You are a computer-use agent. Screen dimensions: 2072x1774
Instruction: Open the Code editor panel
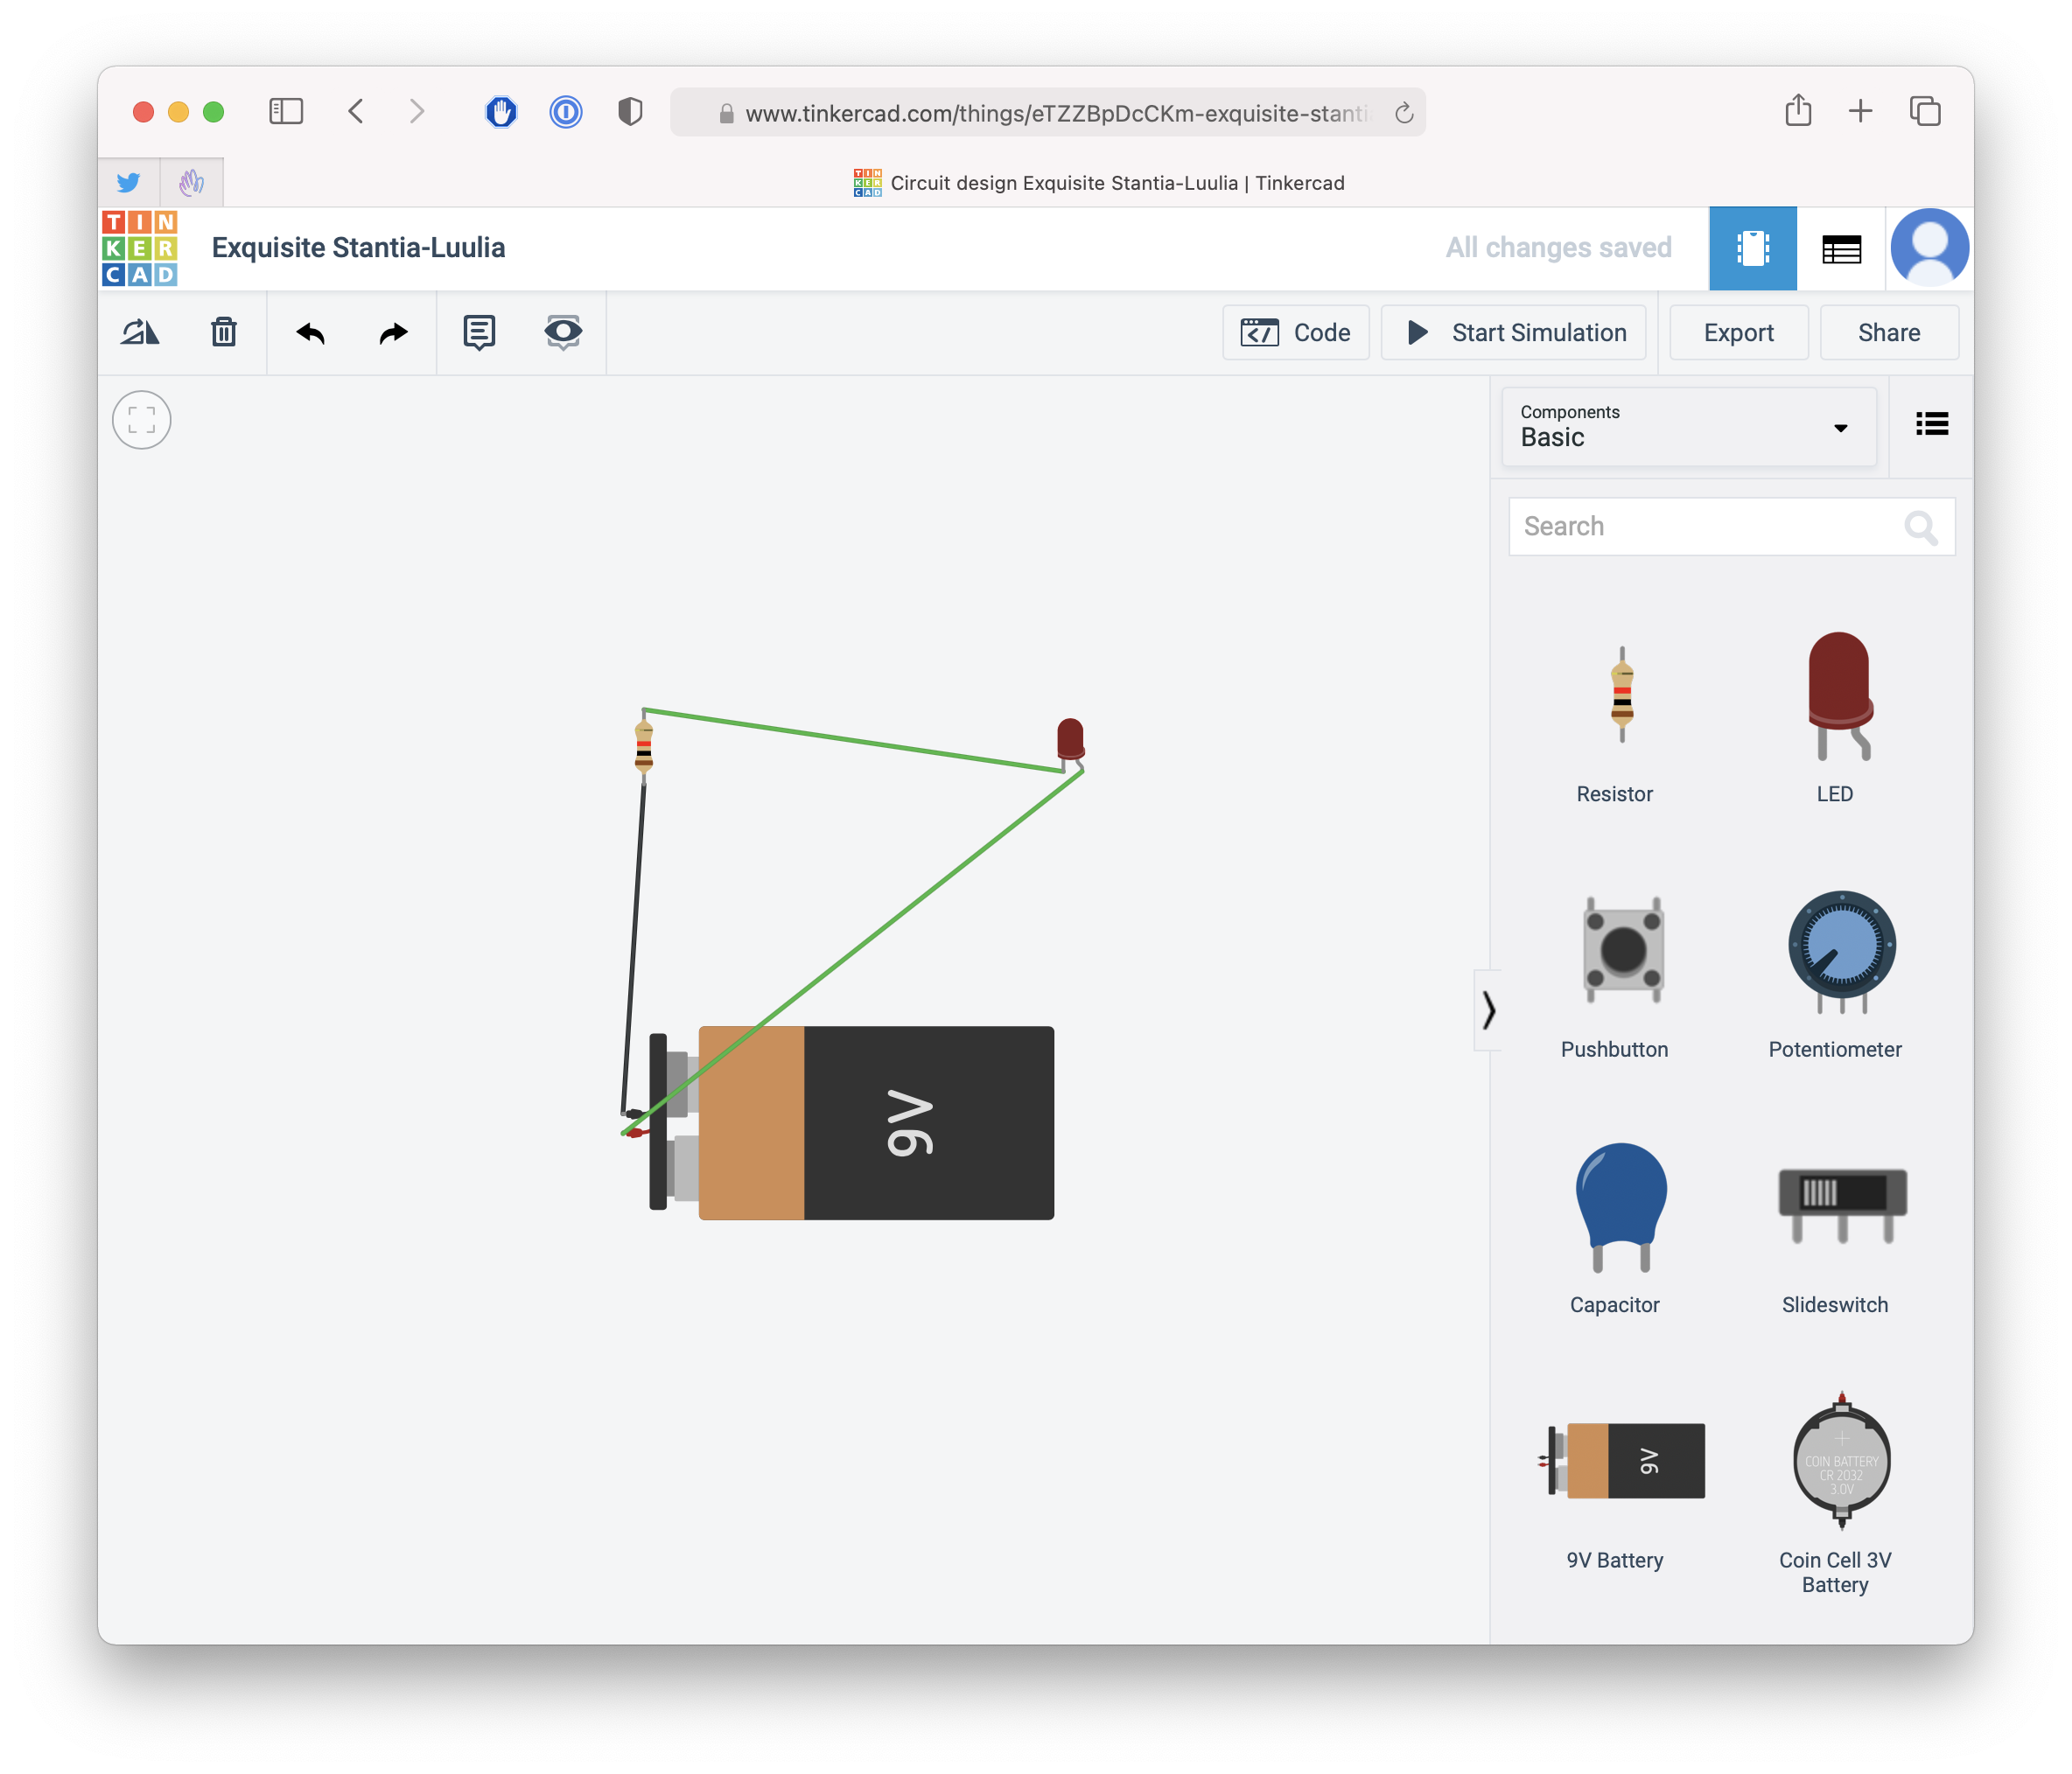1296,332
